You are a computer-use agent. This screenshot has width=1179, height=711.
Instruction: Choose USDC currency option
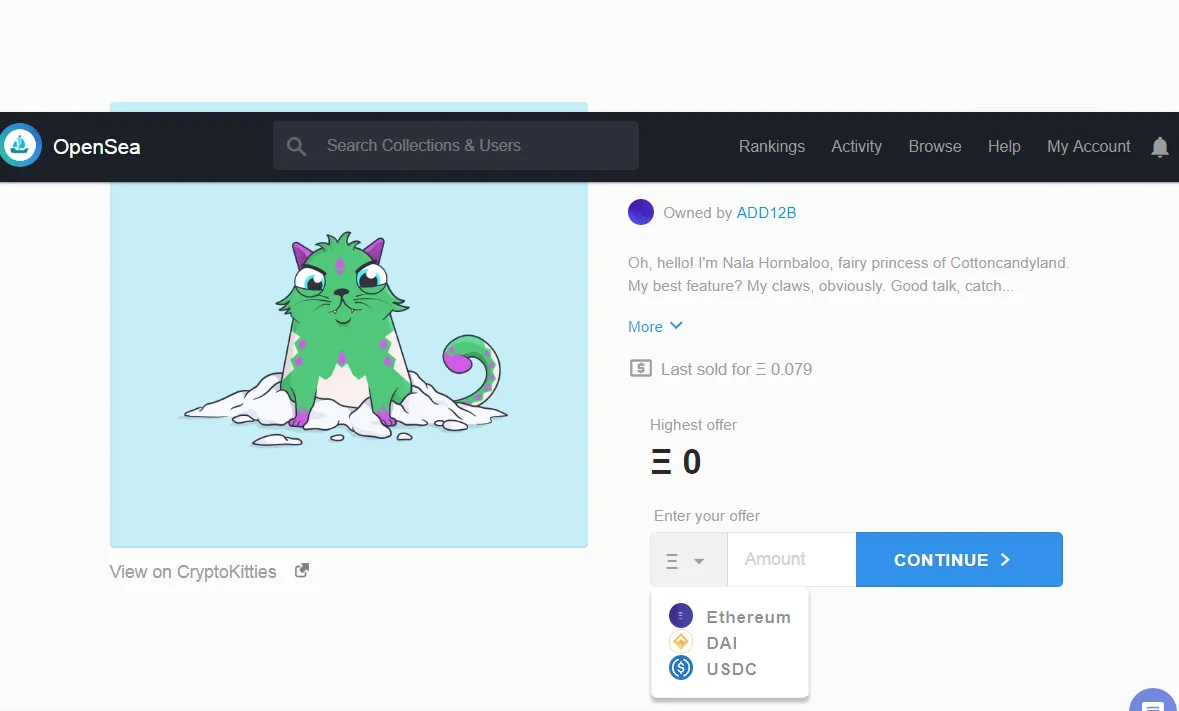click(x=732, y=669)
